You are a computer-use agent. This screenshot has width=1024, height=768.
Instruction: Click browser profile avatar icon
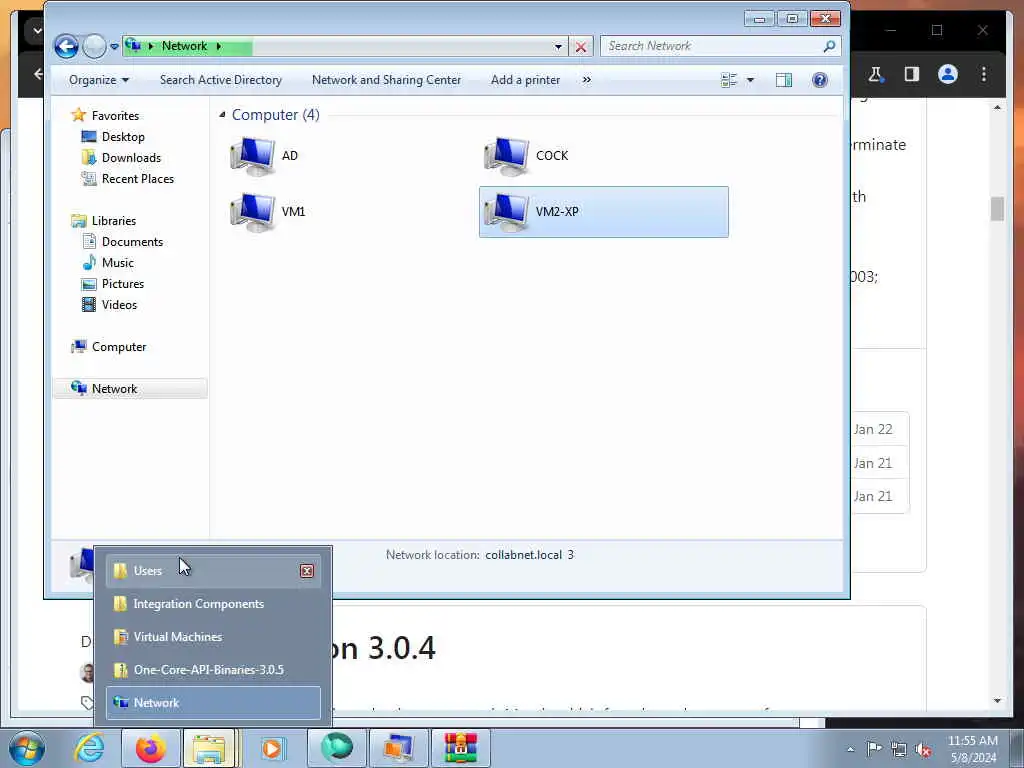coord(948,74)
